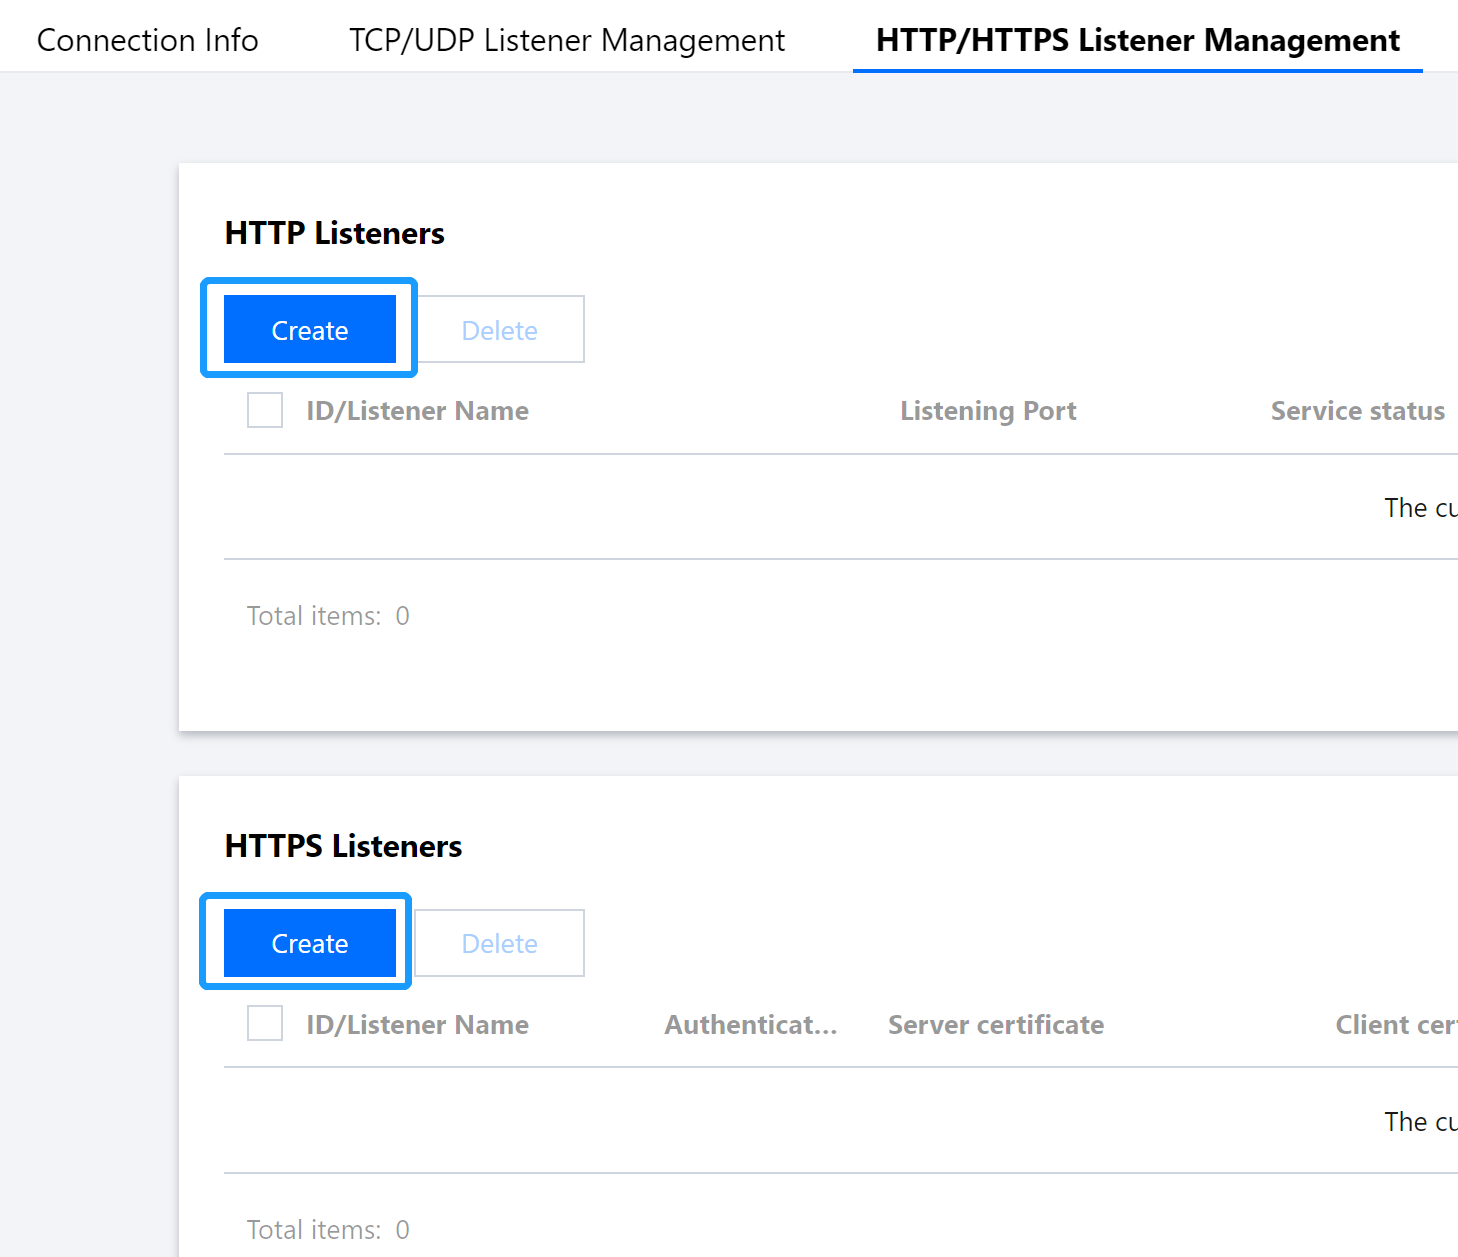Viewport: 1458px width, 1257px height.
Task: Click the HTTP Listeners section heading
Action: [335, 233]
